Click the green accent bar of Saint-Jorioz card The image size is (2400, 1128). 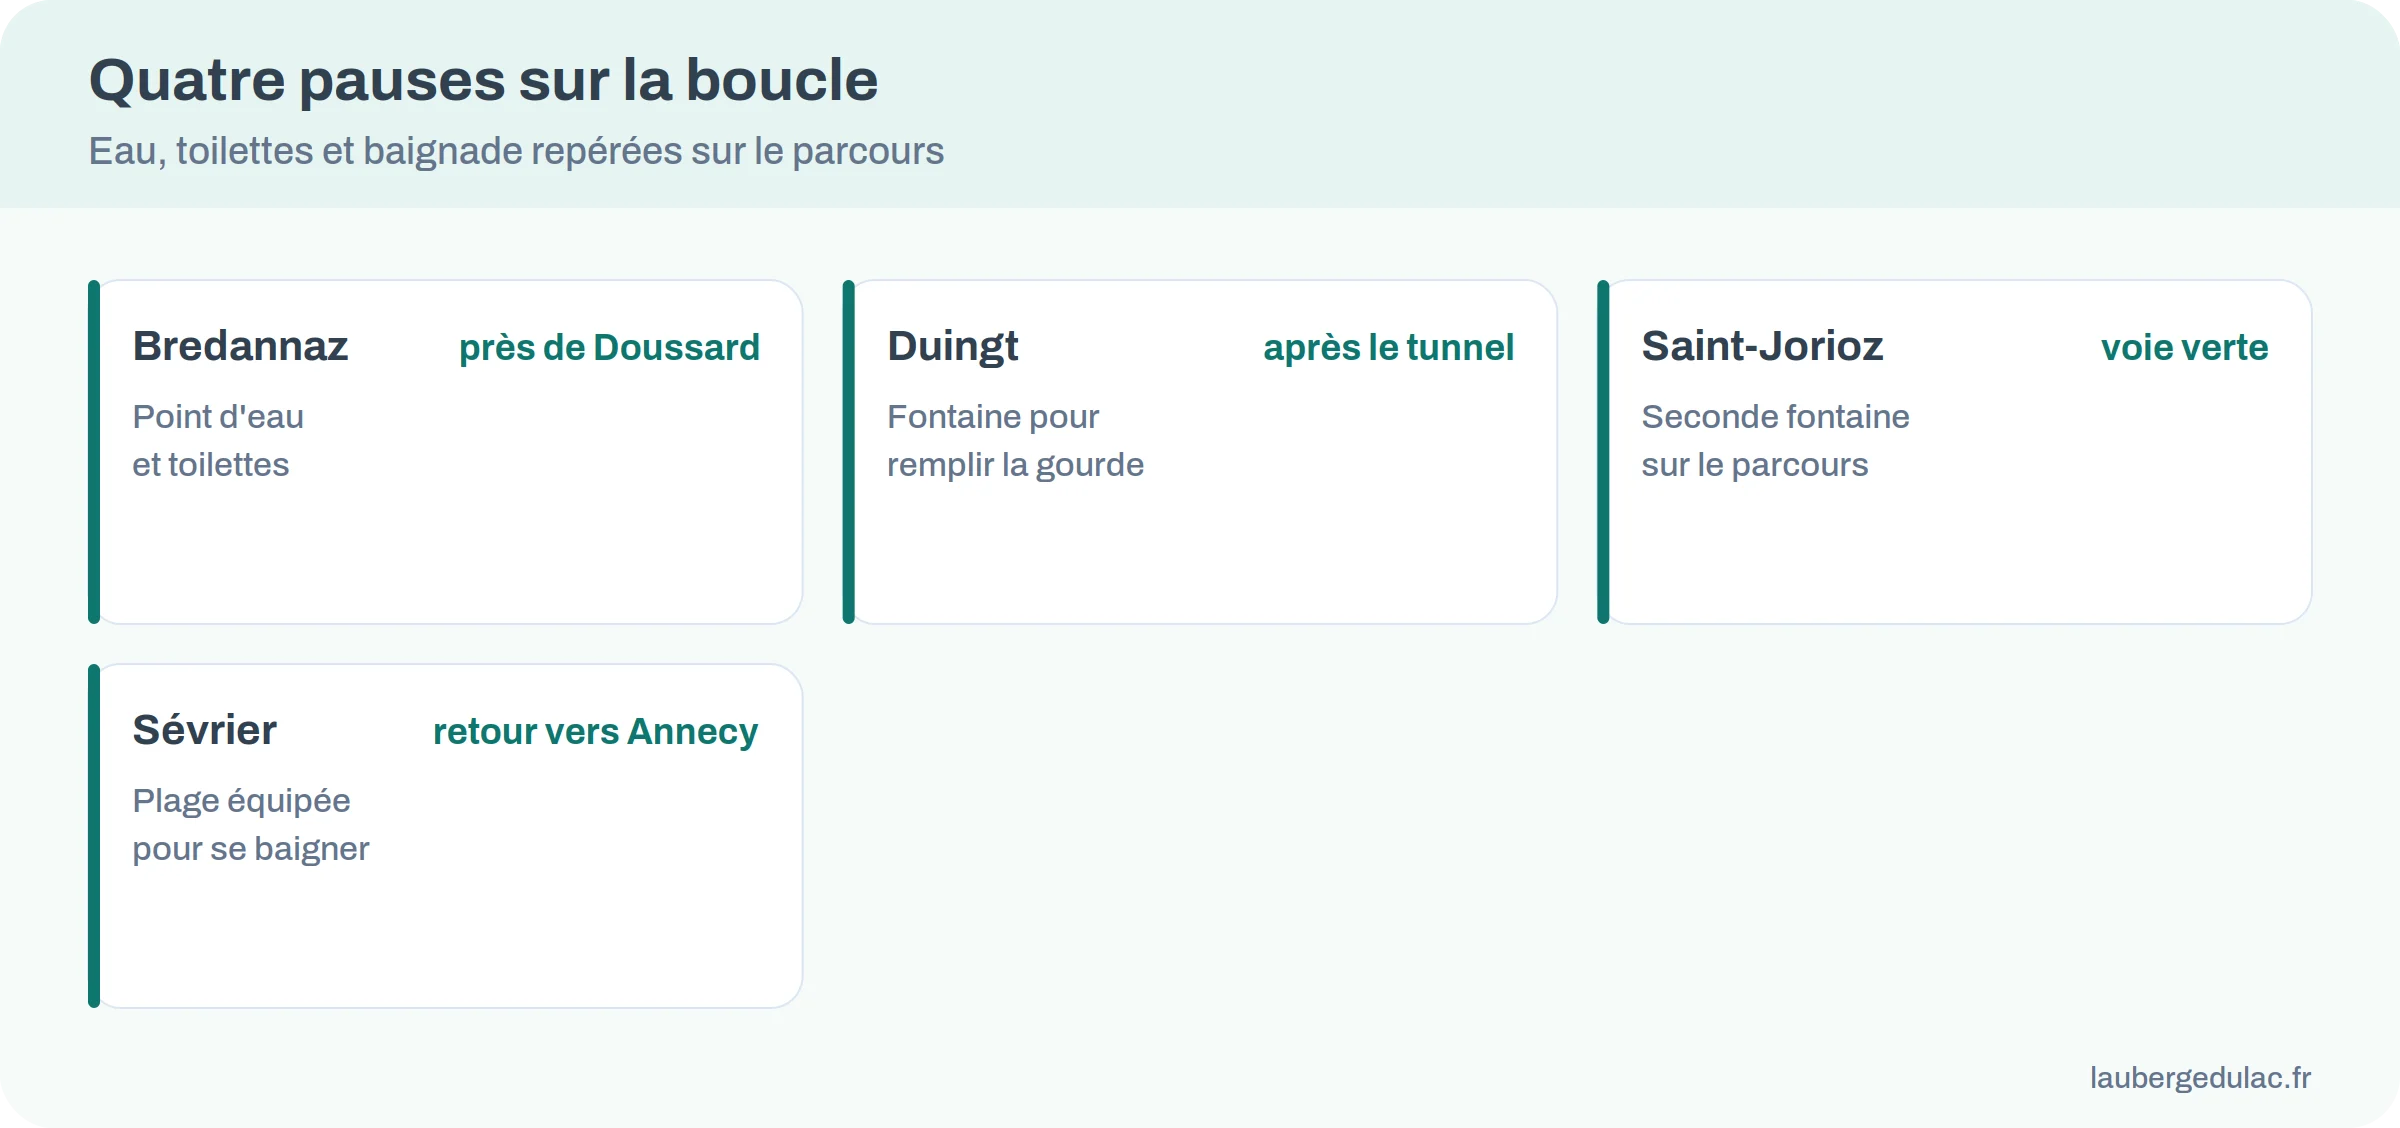click(1603, 452)
